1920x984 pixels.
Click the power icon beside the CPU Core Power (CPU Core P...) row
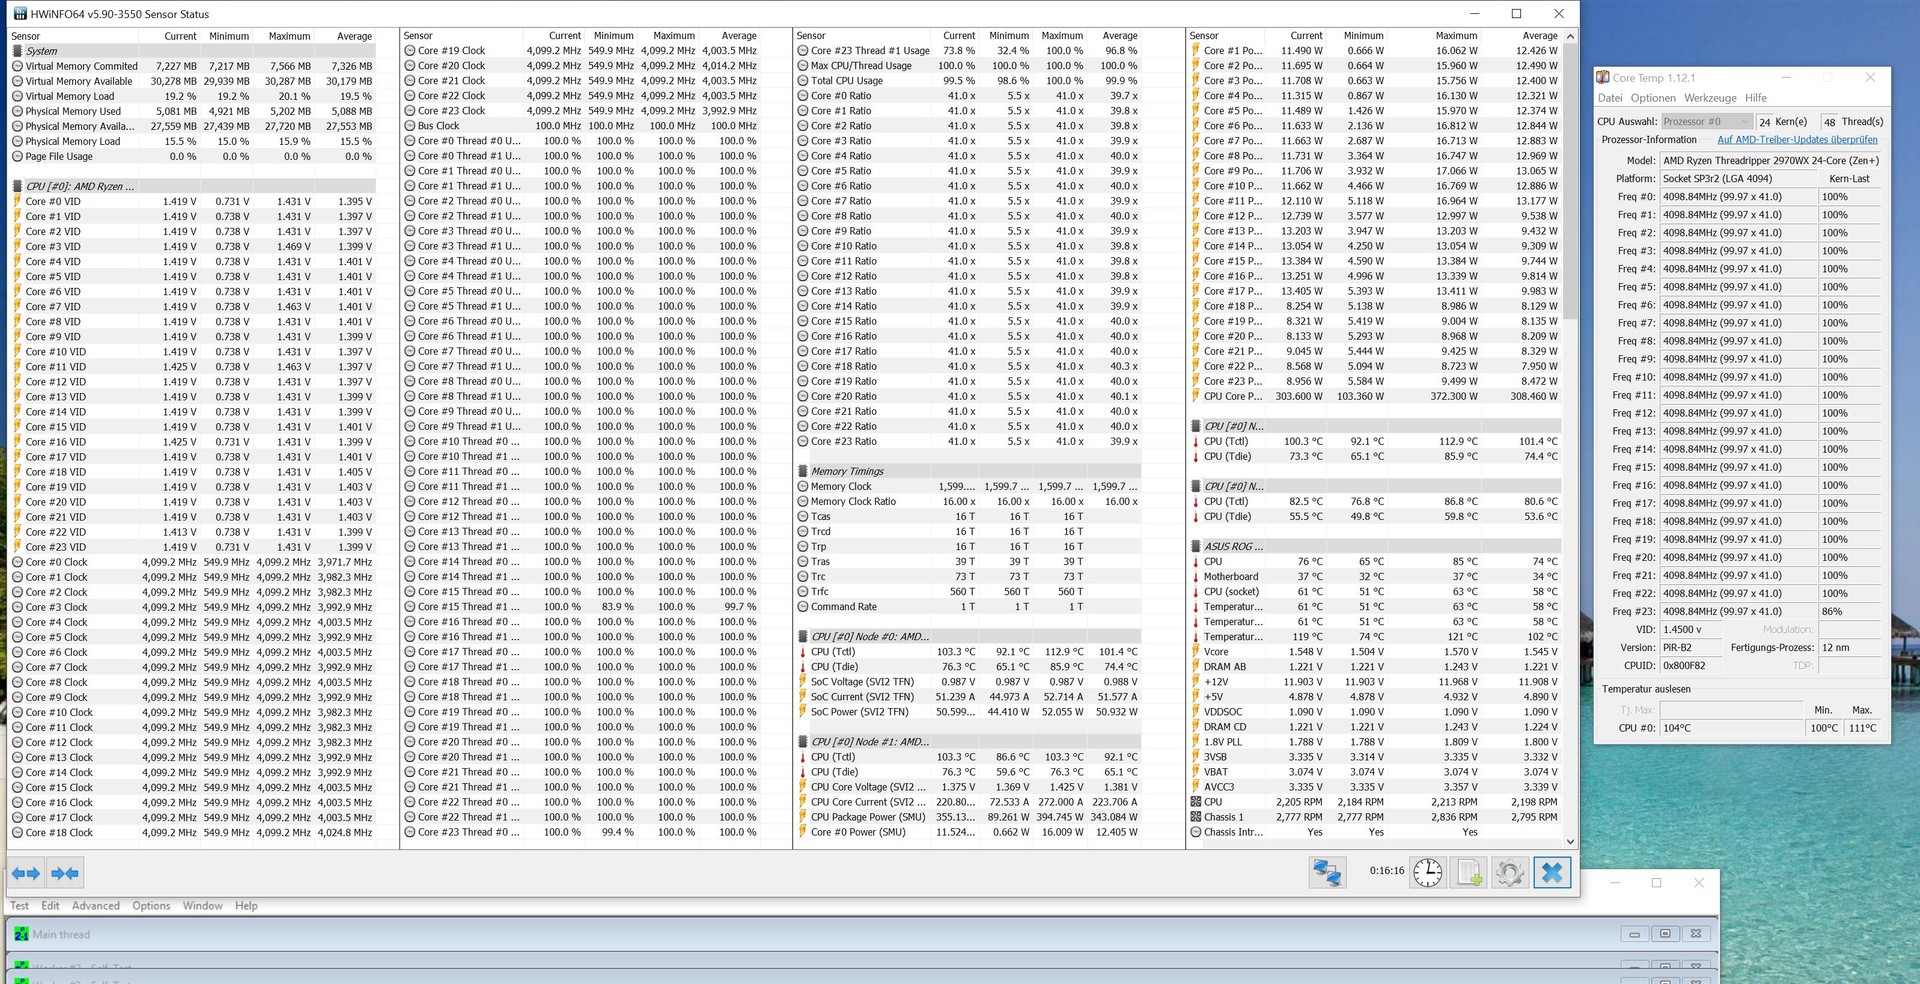1196,396
